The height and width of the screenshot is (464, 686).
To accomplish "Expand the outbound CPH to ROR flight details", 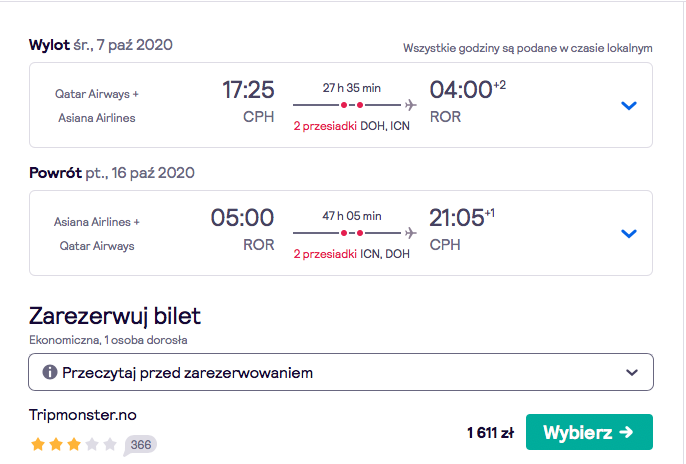I will pyautogui.click(x=629, y=105).
